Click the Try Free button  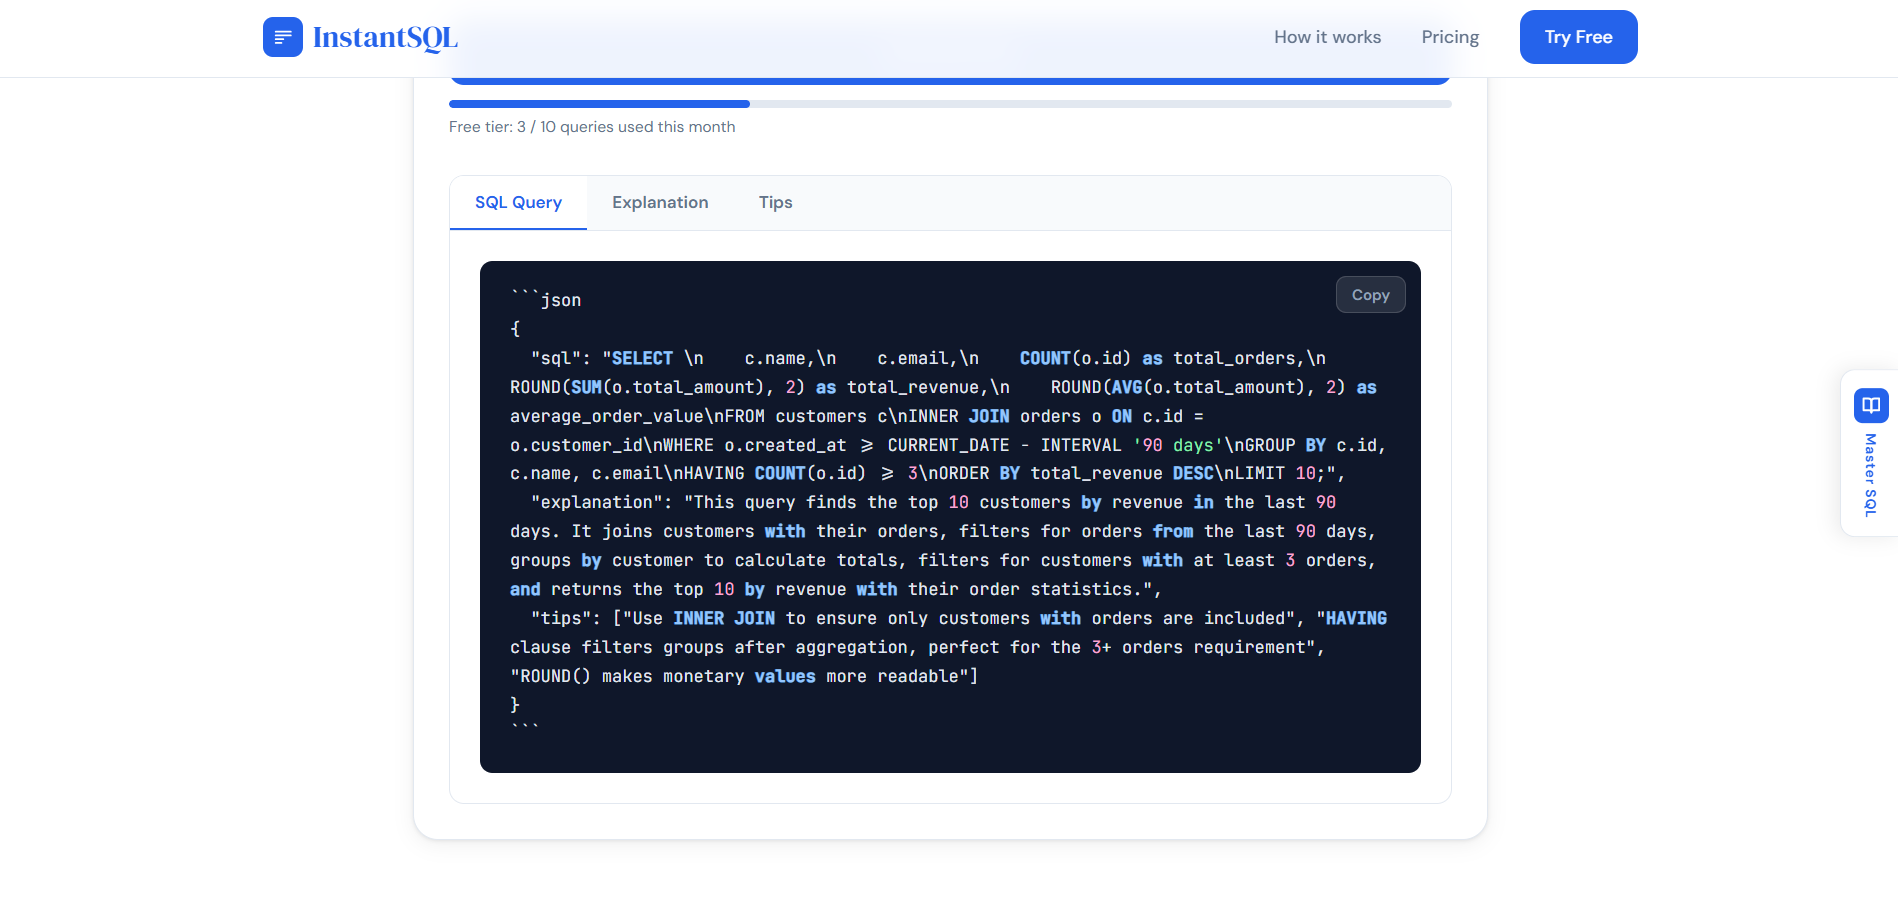click(1578, 36)
